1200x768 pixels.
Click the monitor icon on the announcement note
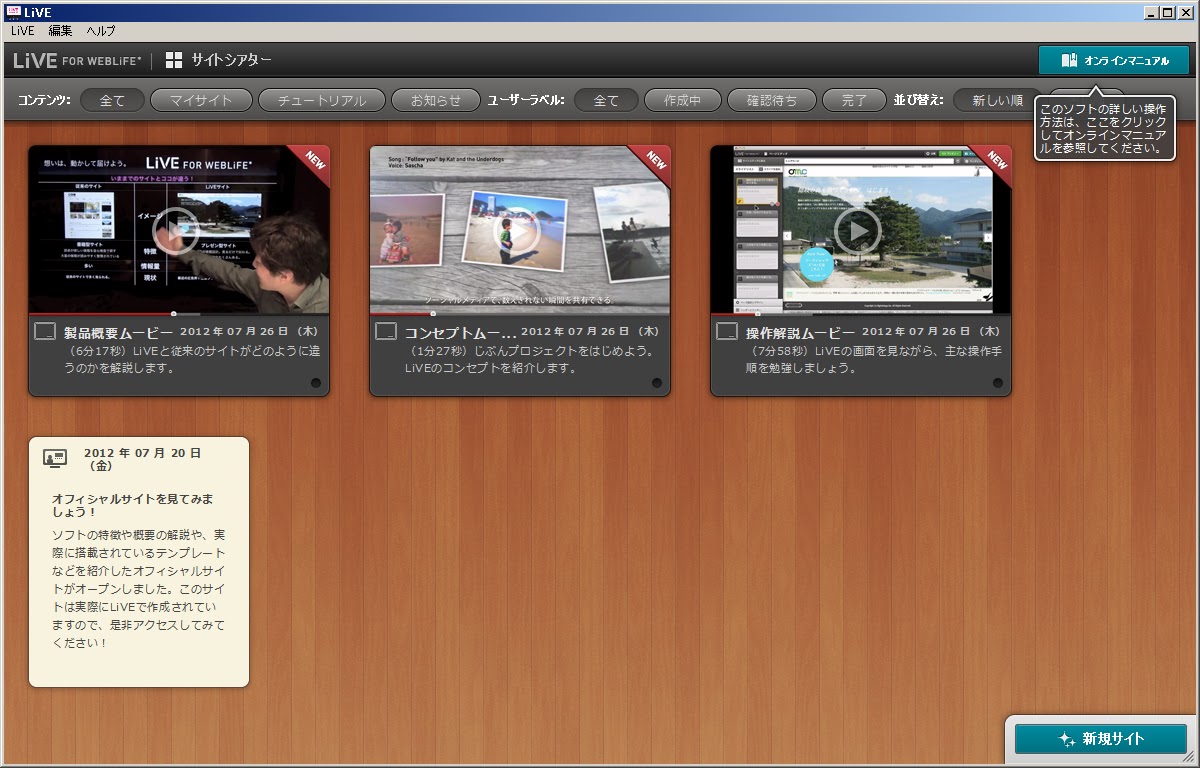click(55, 458)
